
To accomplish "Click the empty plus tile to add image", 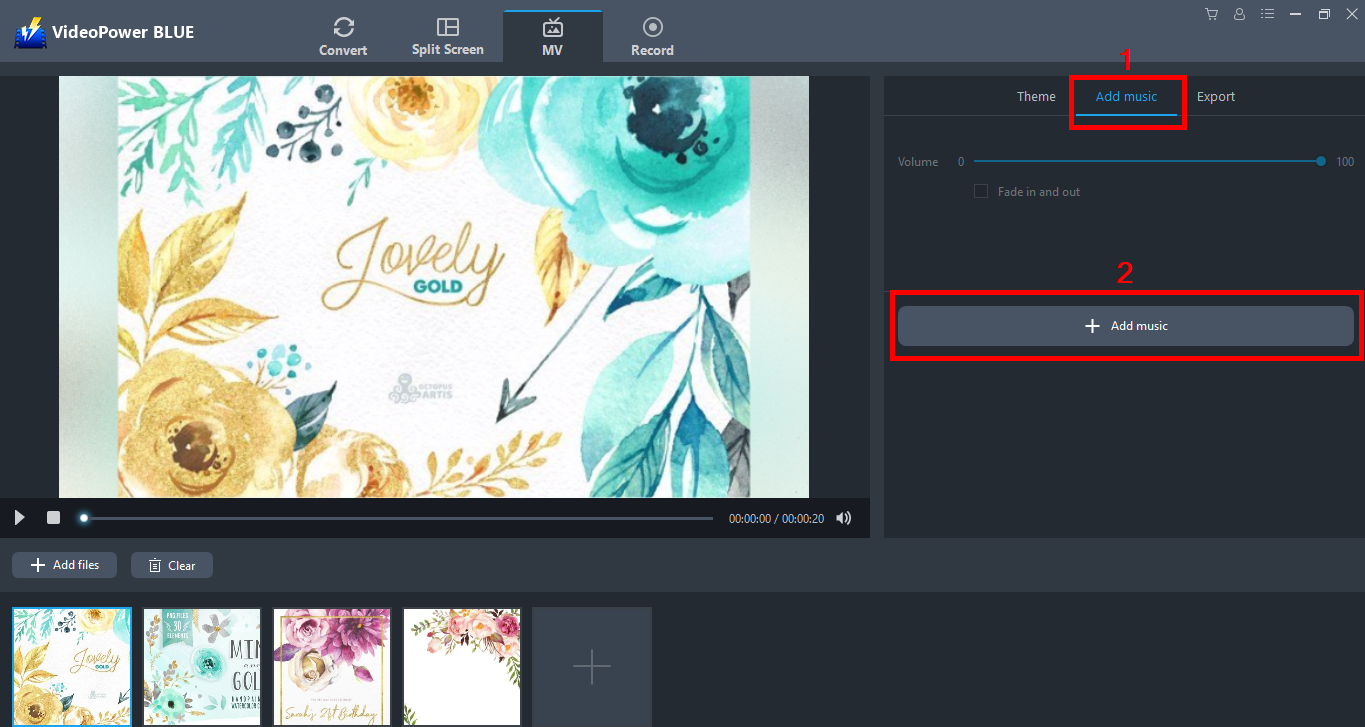I will point(591,666).
